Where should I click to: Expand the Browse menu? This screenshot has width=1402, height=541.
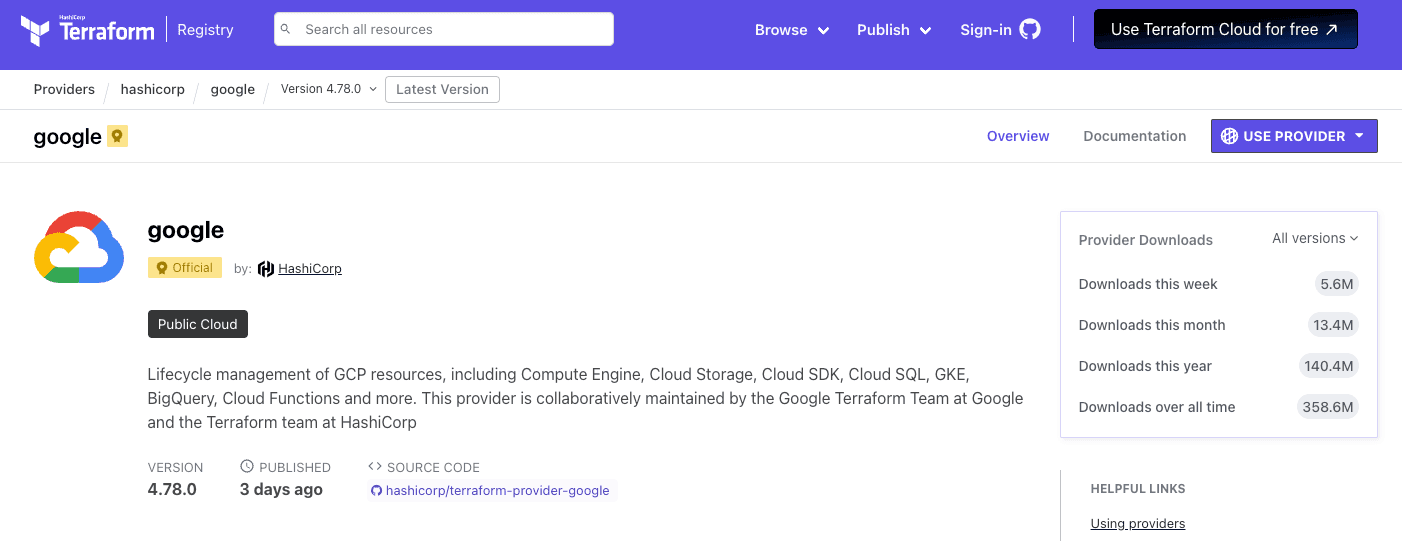tap(792, 30)
